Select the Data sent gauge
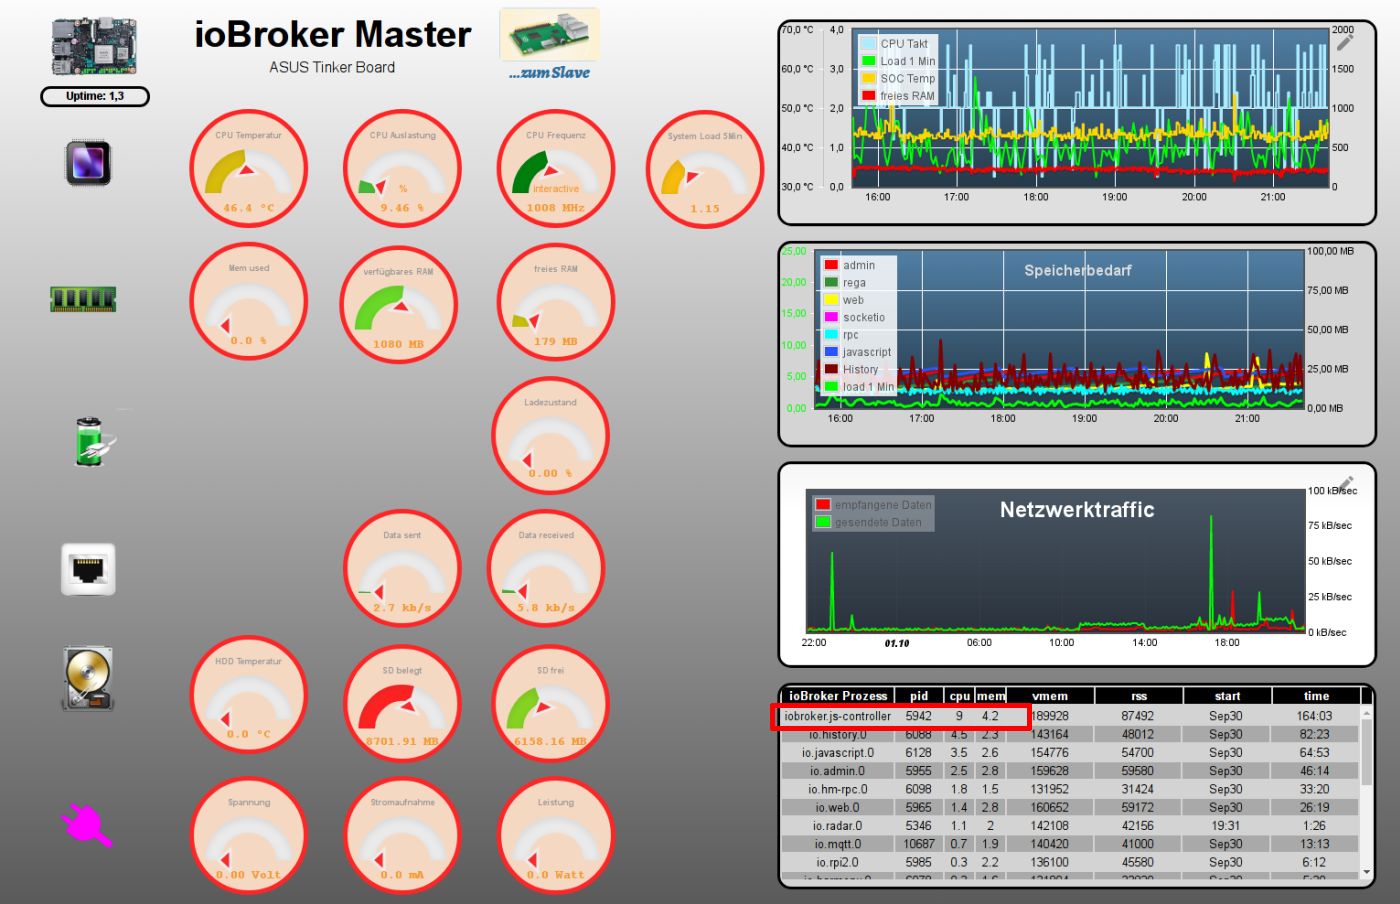Image resolution: width=1400 pixels, height=904 pixels. point(402,568)
